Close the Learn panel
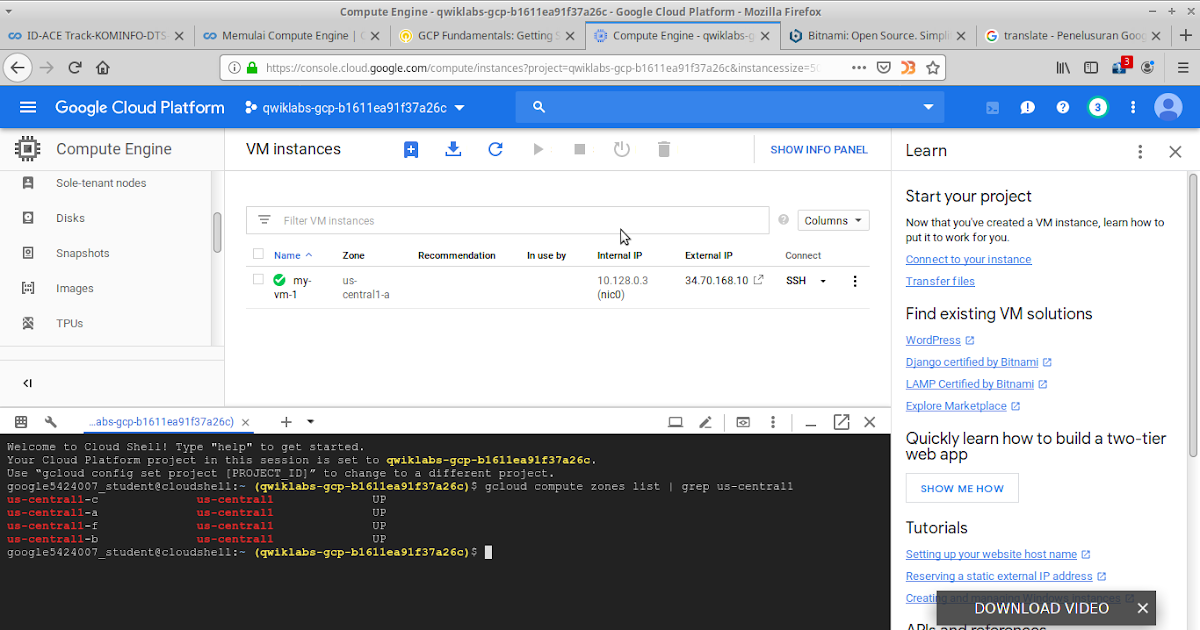Viewport: 1200px width, 630px height. point(1175,152)
